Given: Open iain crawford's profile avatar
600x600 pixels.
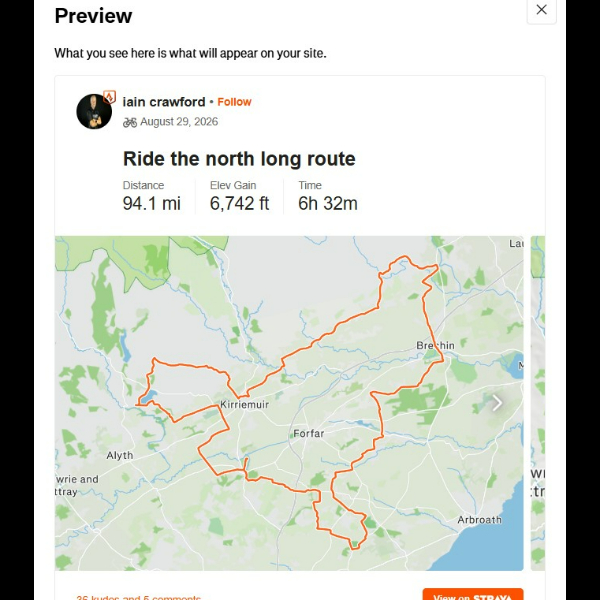Looking at the screenshot, I should [94, 111].
